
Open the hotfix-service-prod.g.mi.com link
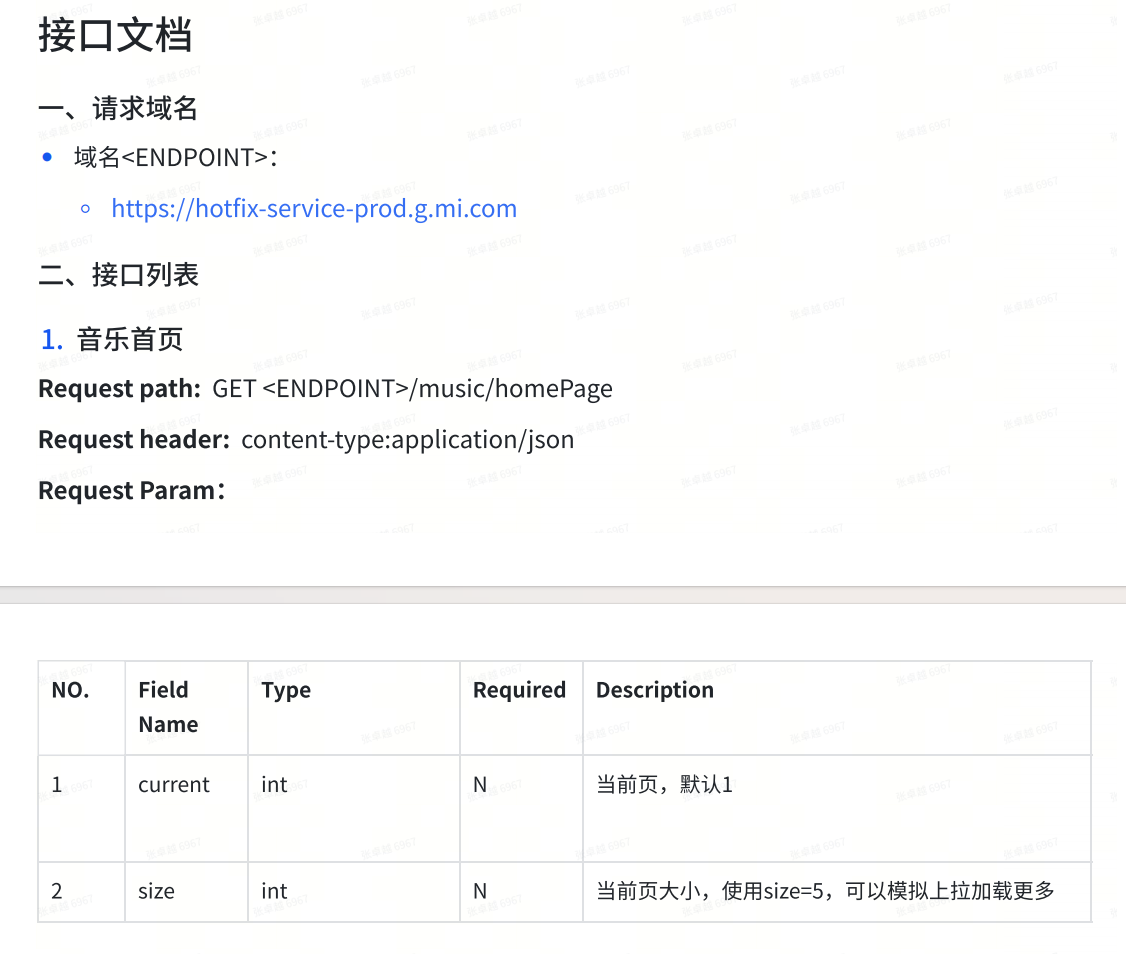(314, 208)
